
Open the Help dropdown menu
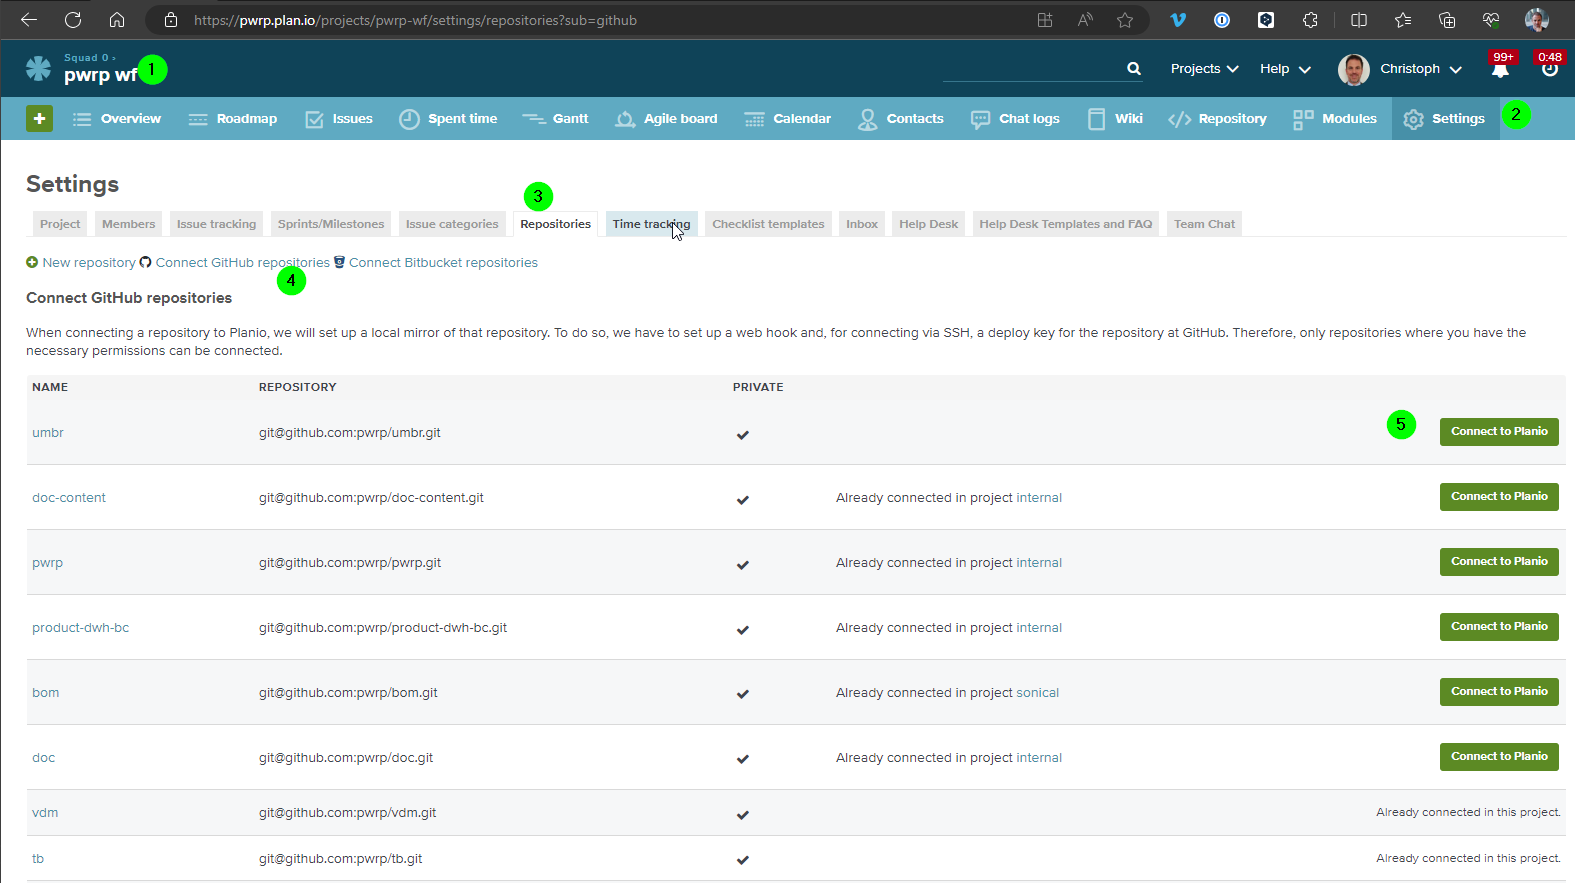click(1285, 69)
